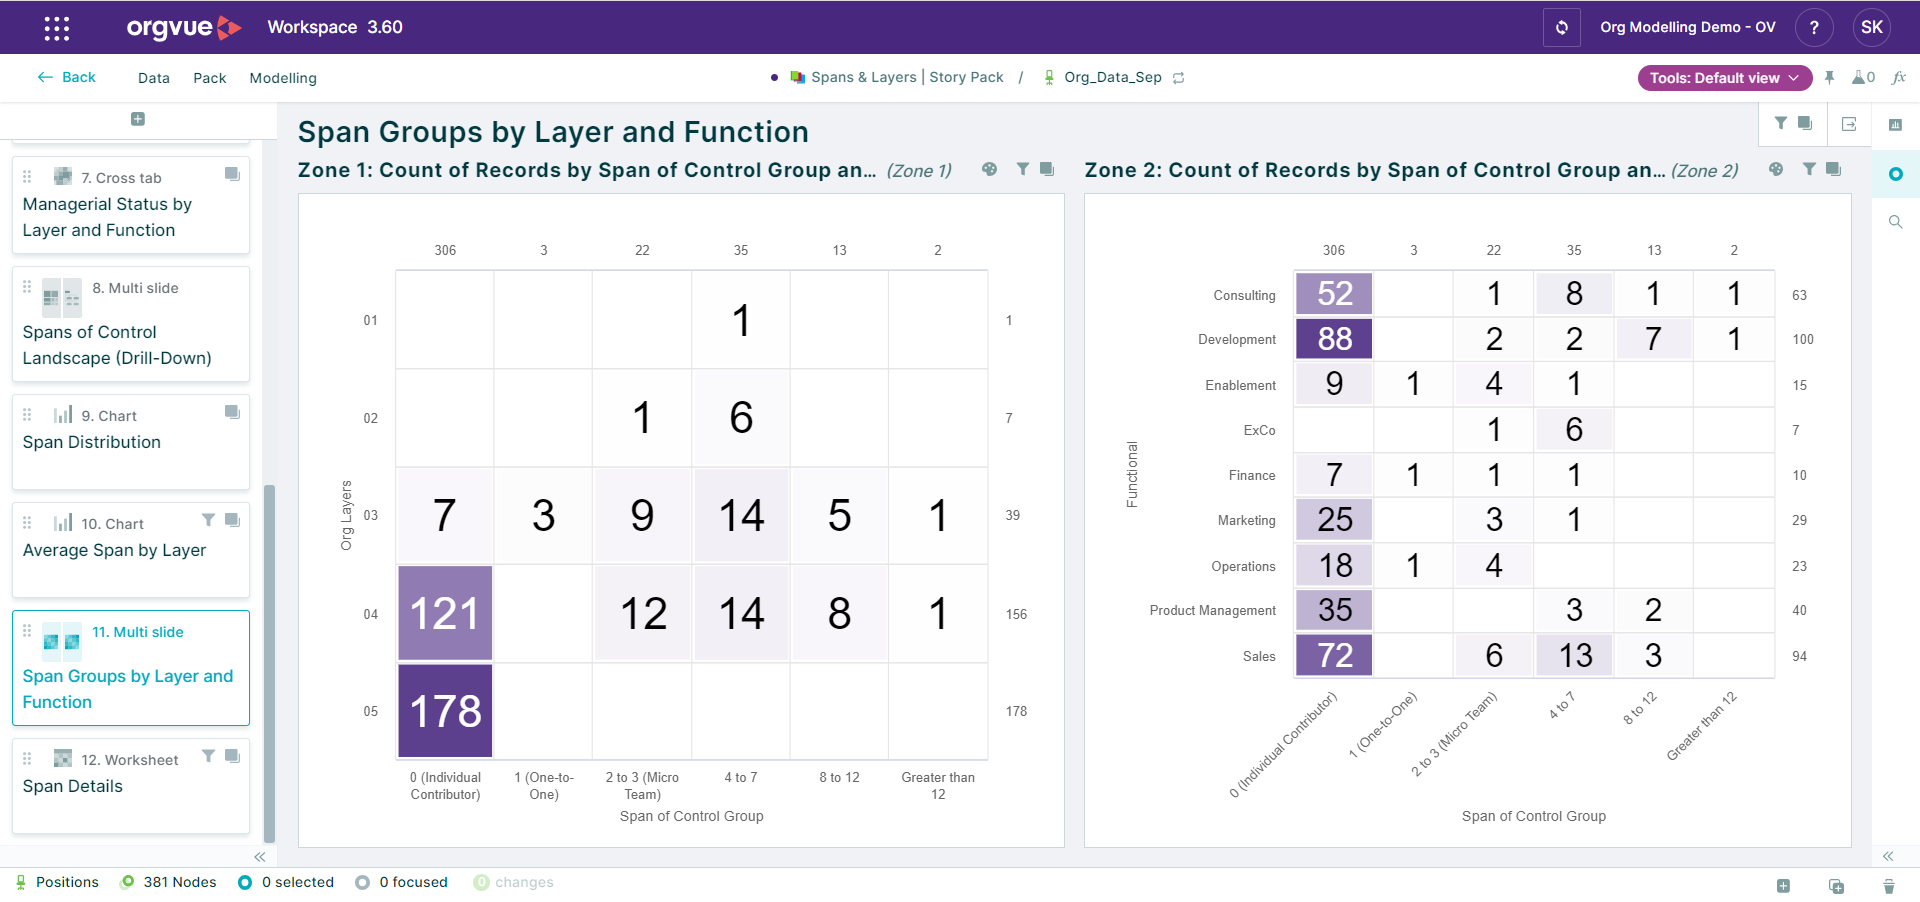
Task: Open the Pack menu
Action: 210,78
